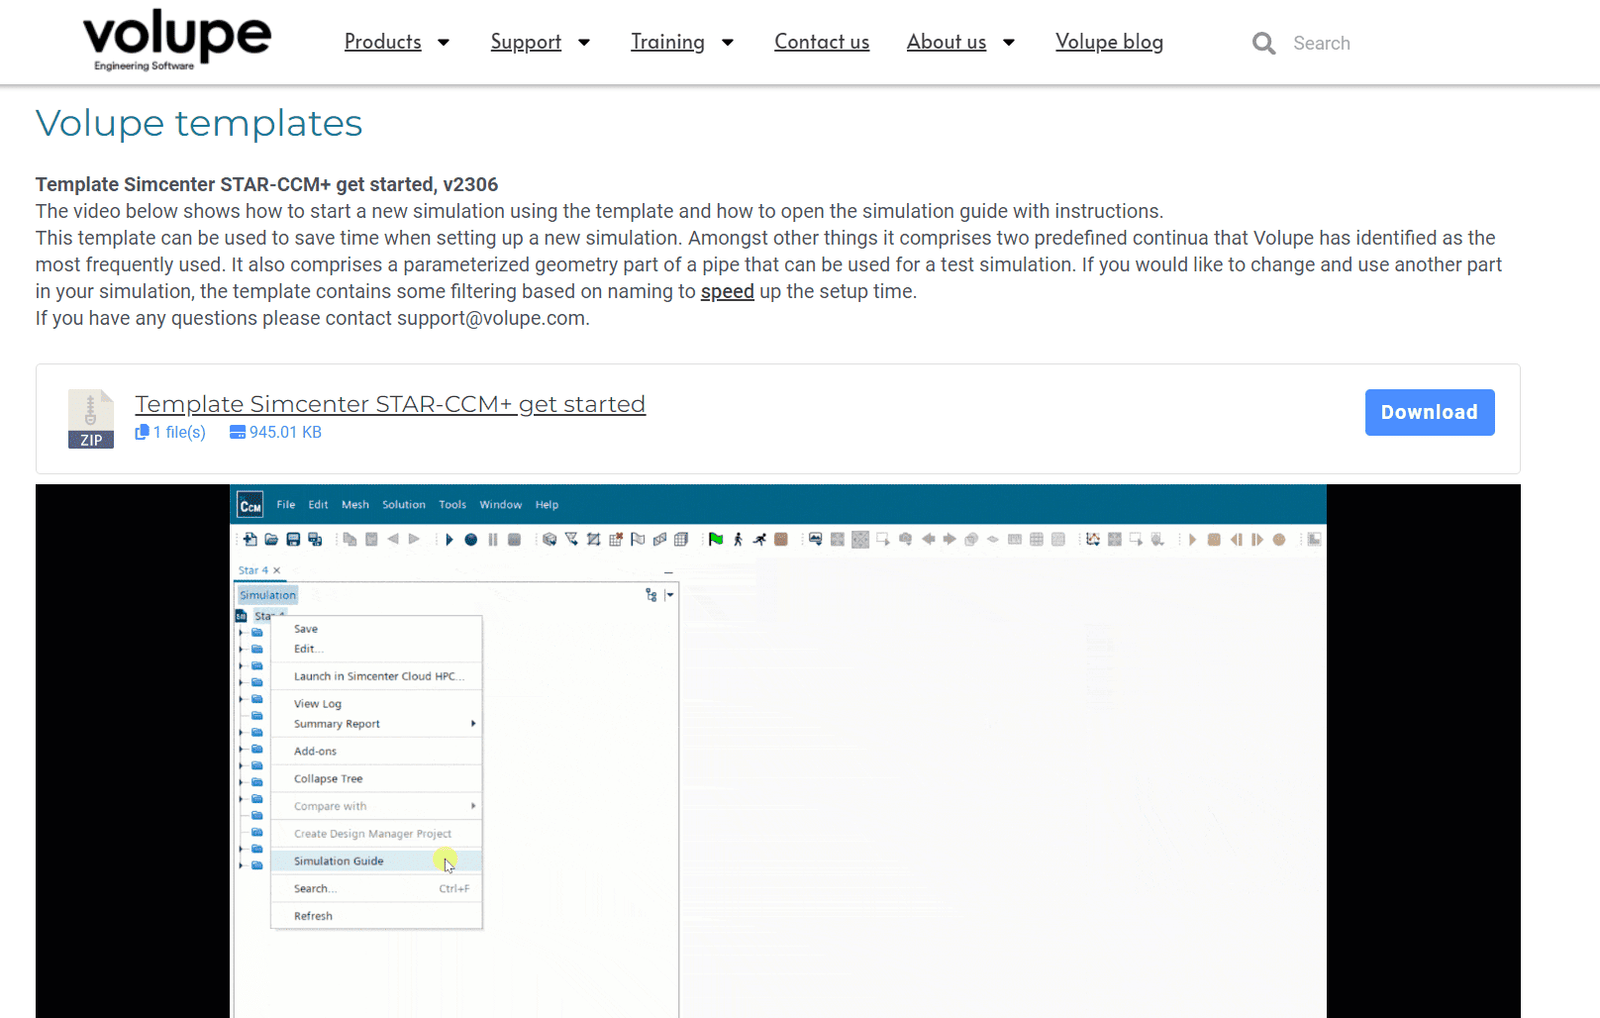Image resolution: width=1600 pixels, height=1018 pixels.
Task: Click the Save disk toolbar icon in the video
Action: click(293, 539)
